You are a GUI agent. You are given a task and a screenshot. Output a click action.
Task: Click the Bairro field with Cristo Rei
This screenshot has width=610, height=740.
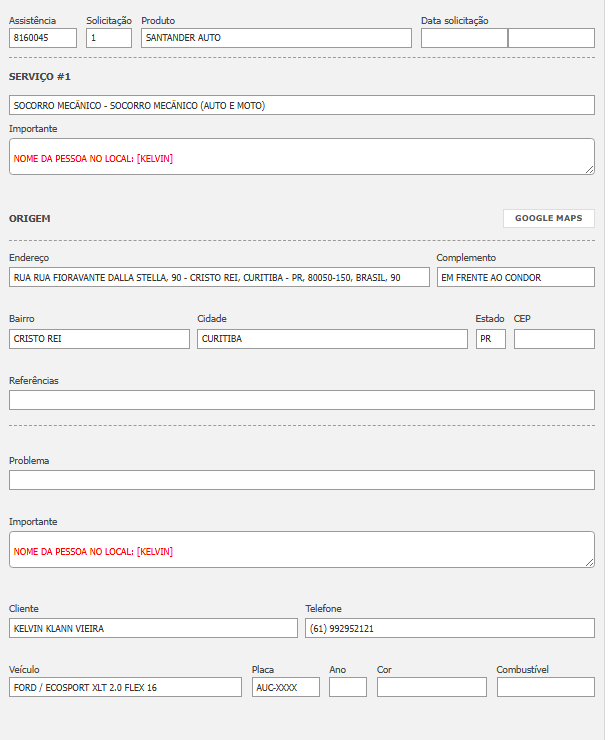pos(99,339)
